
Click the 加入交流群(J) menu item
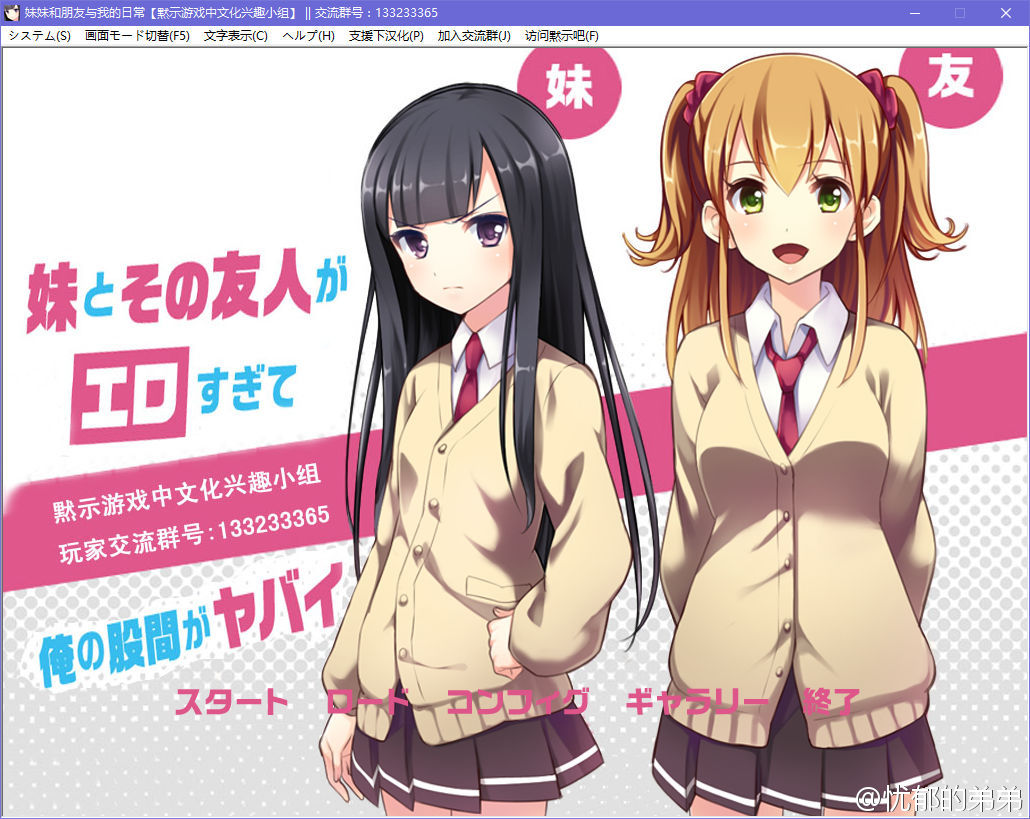coord(474,35)
